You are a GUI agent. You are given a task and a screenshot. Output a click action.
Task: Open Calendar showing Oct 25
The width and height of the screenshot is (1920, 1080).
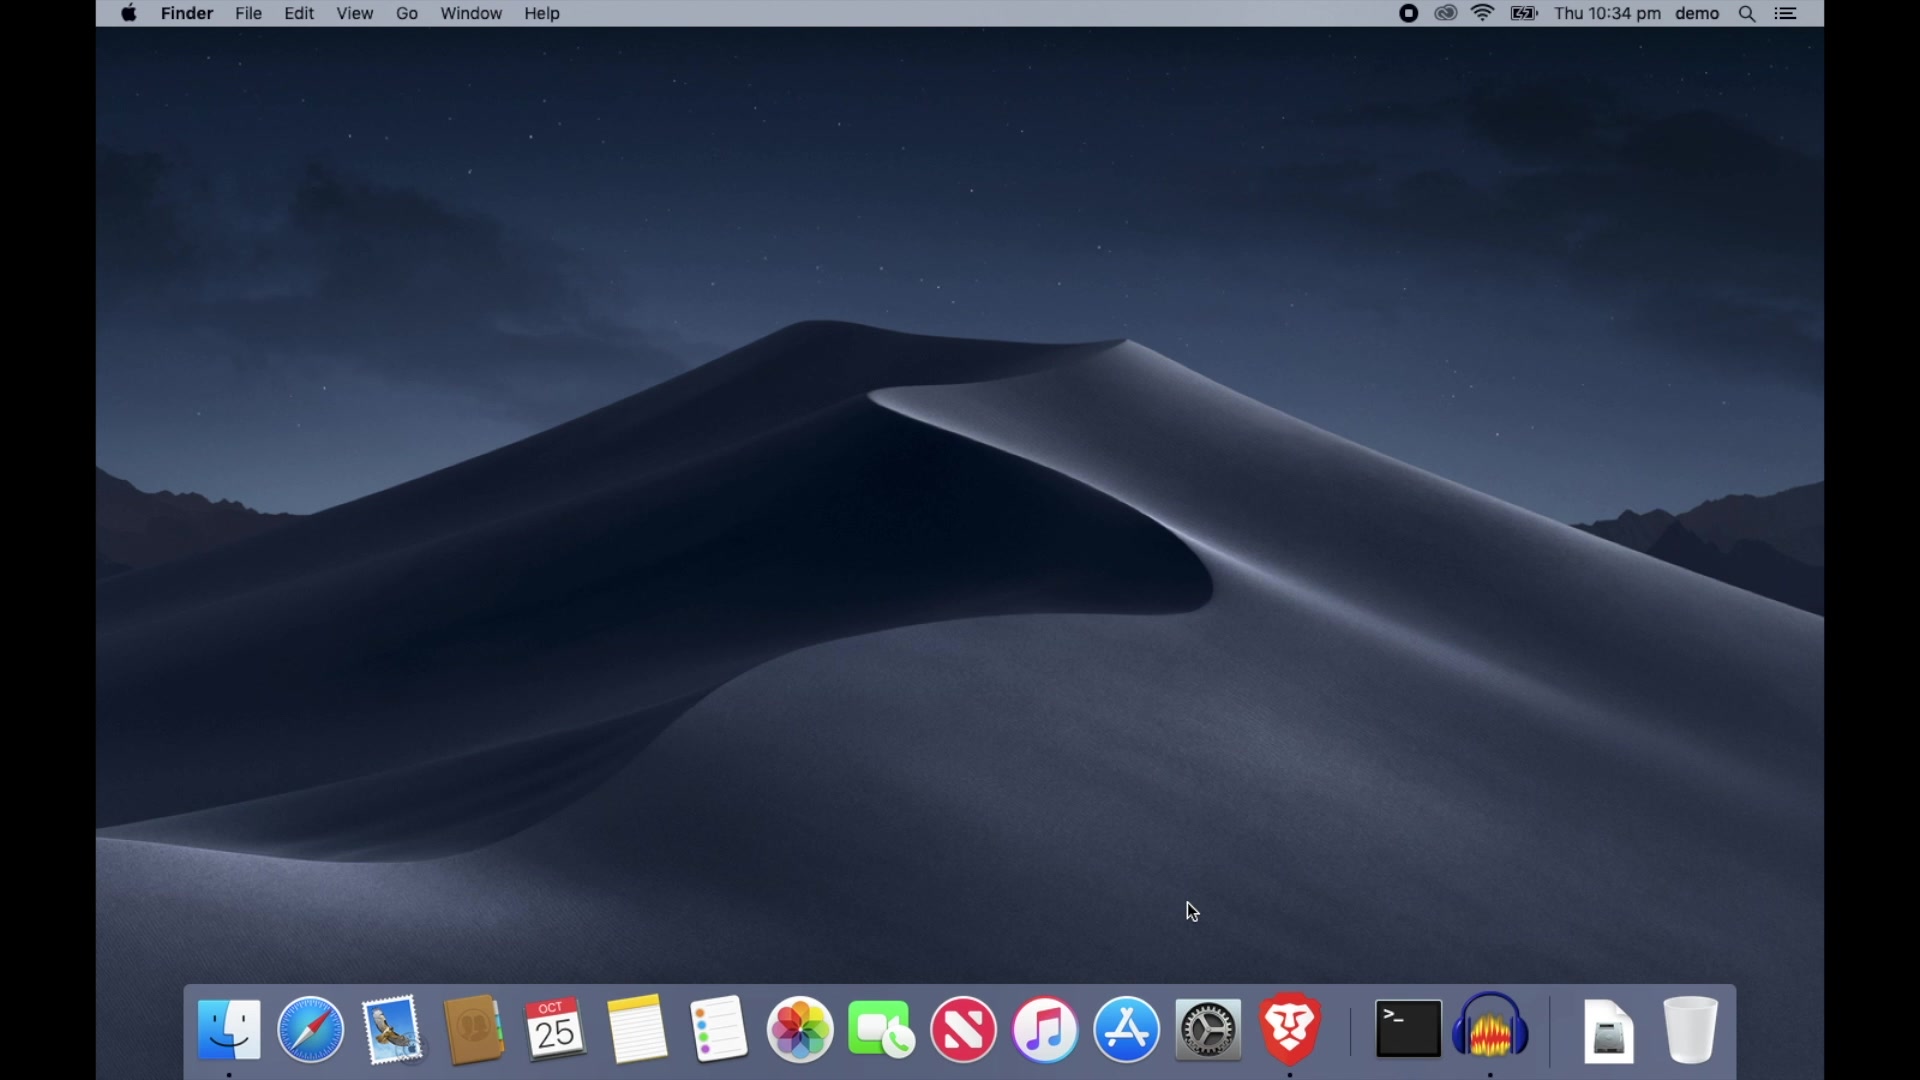(x=556, y=1029)
